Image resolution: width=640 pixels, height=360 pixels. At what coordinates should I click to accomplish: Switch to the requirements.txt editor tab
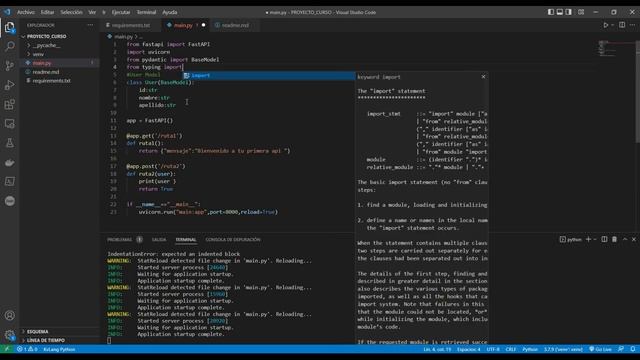(131, 25)
